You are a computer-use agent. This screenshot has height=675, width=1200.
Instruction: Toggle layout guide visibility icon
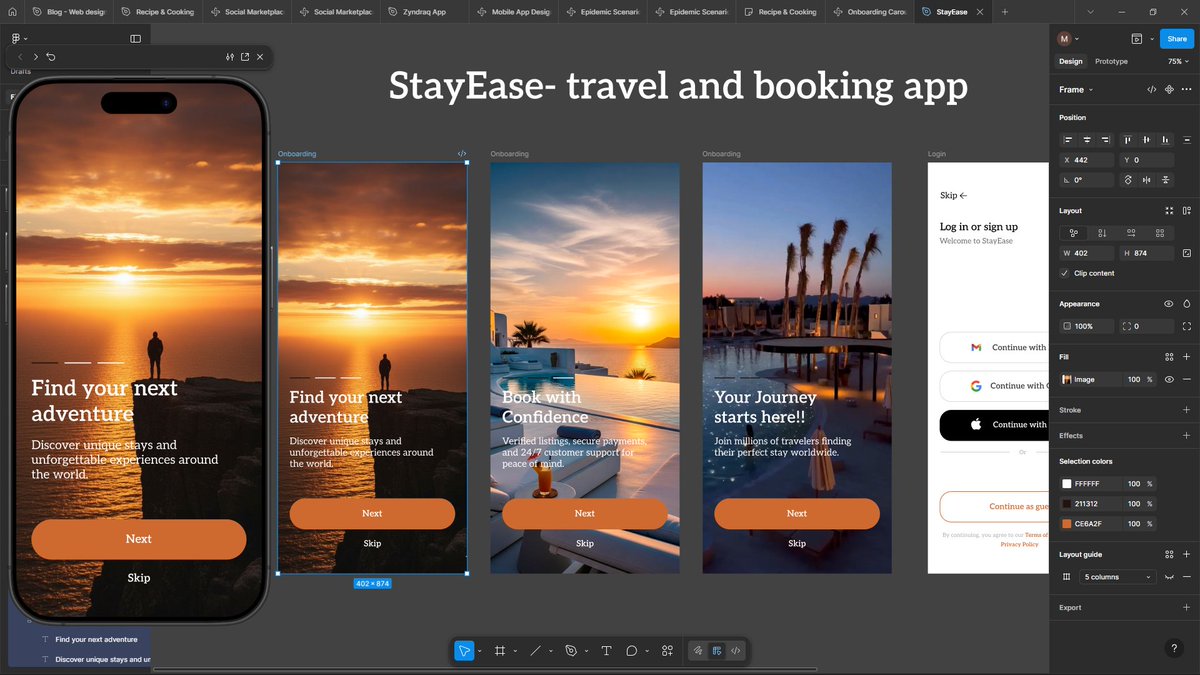(1169, 577)
